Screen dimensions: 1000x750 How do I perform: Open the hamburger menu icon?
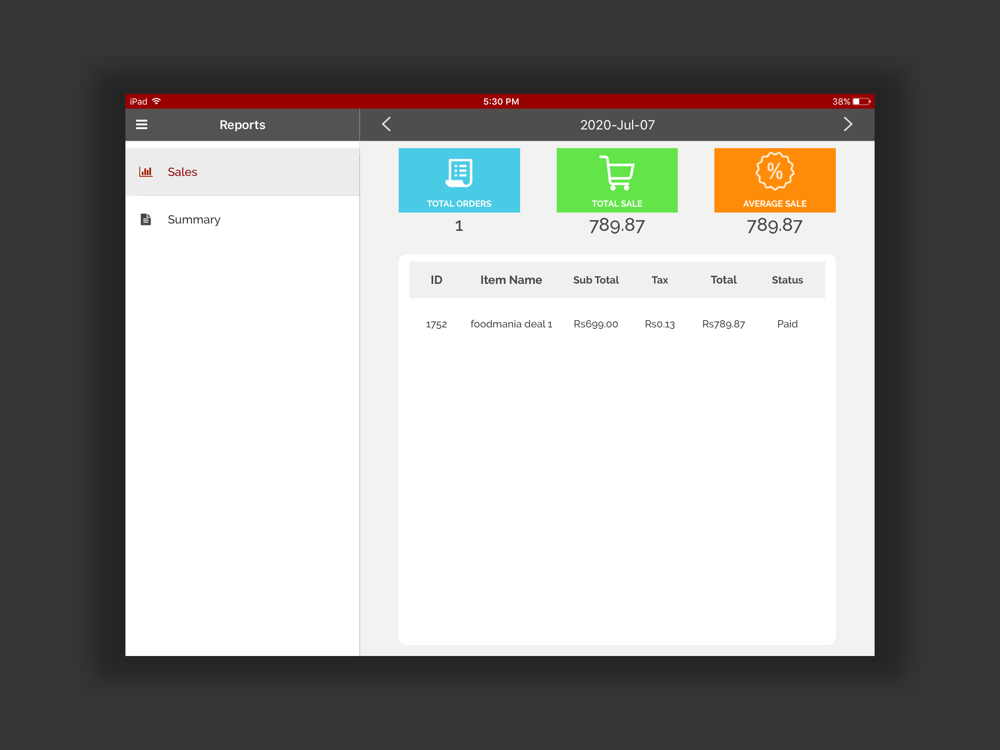(x=142, y=124)
